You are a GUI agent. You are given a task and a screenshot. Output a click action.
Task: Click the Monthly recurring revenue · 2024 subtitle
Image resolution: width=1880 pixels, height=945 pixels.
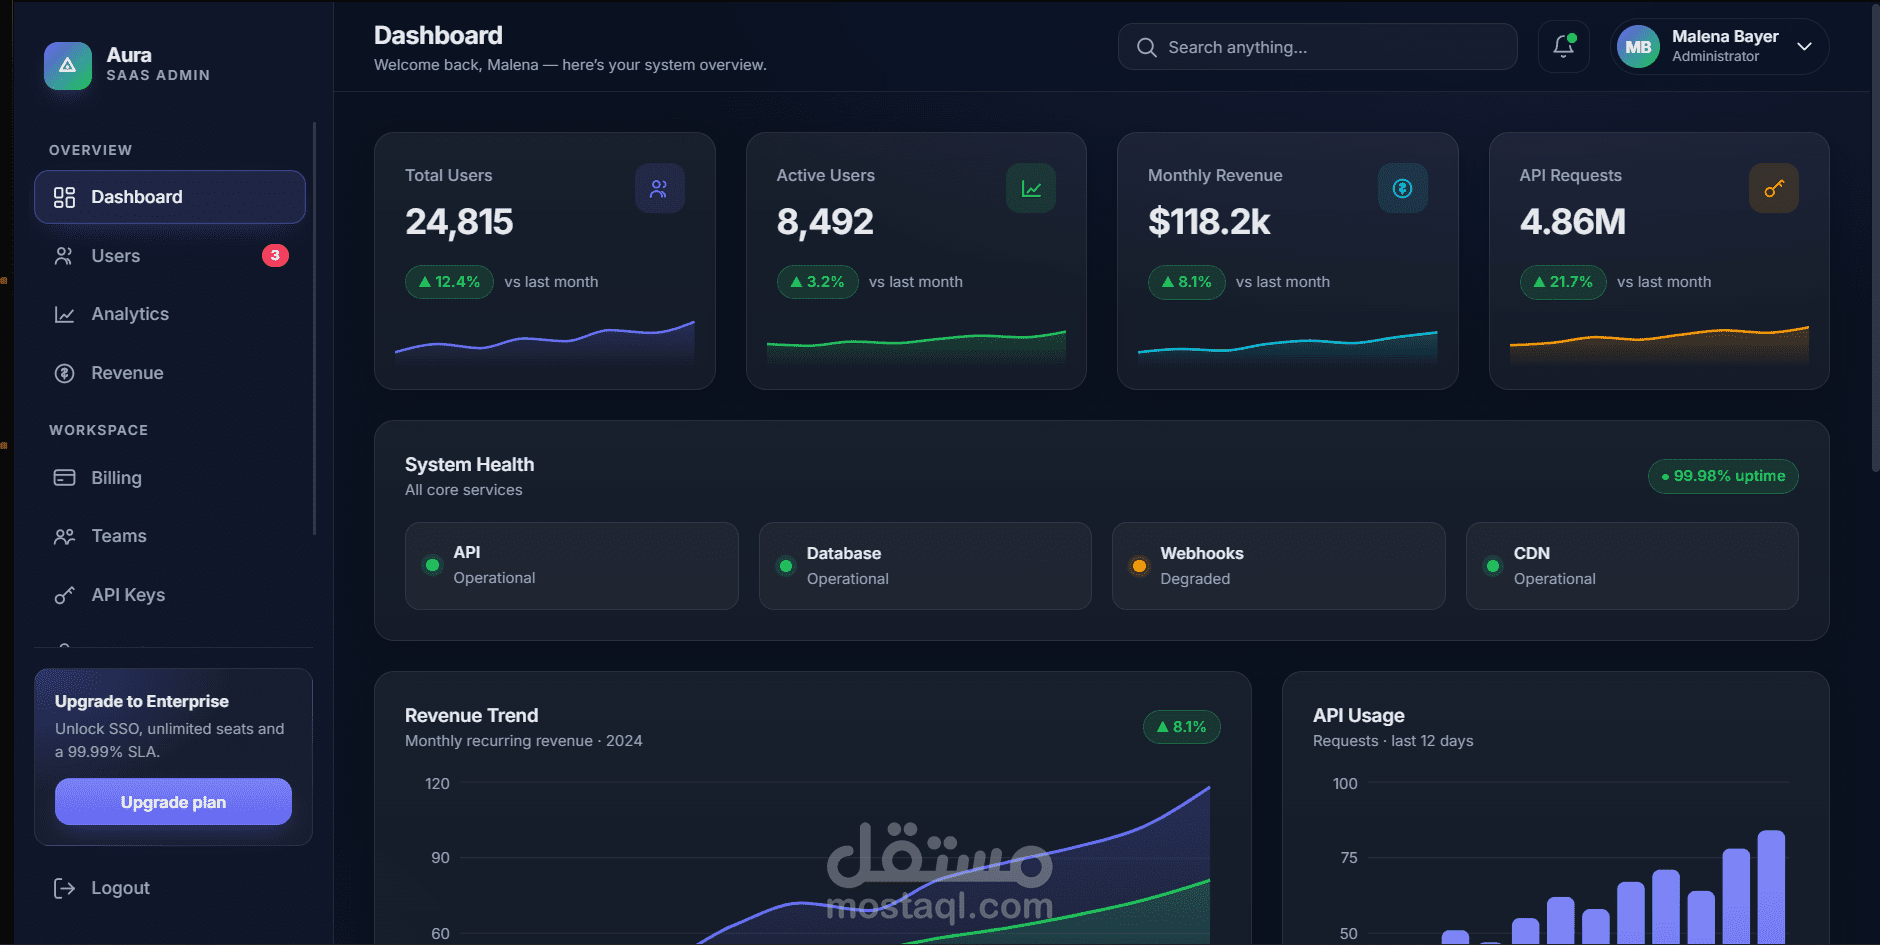(x=523, y=741)
